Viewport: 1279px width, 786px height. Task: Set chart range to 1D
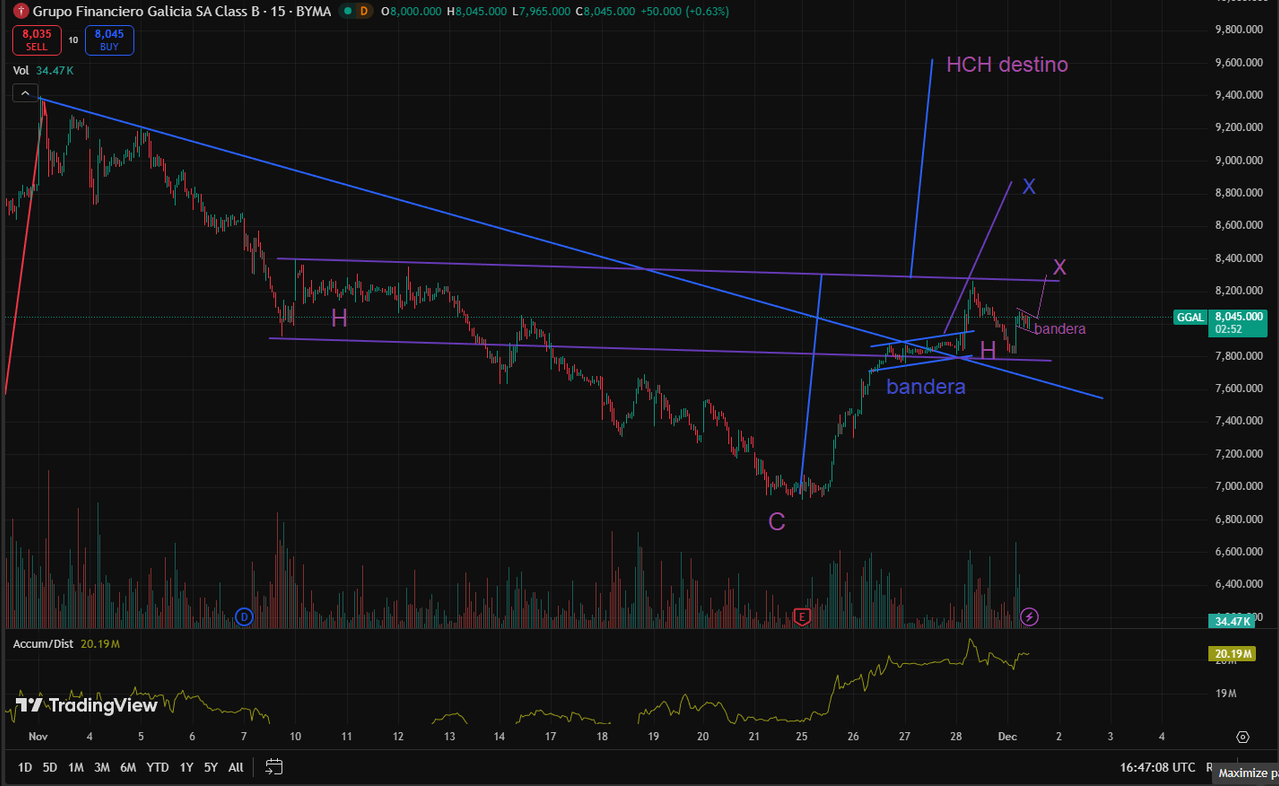coord(25,767)
